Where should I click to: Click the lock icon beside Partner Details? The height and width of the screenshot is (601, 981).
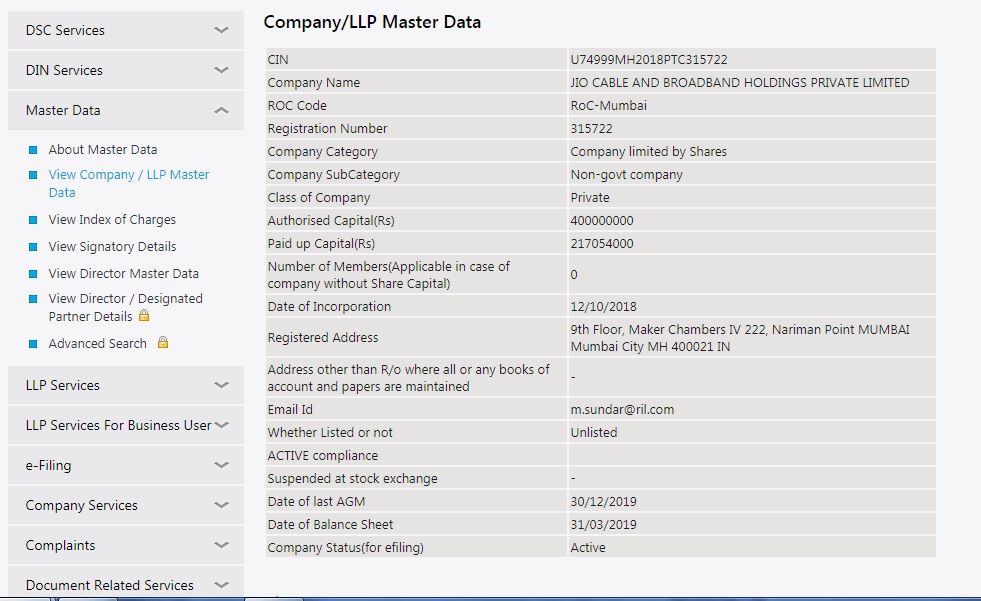point(144,315)
